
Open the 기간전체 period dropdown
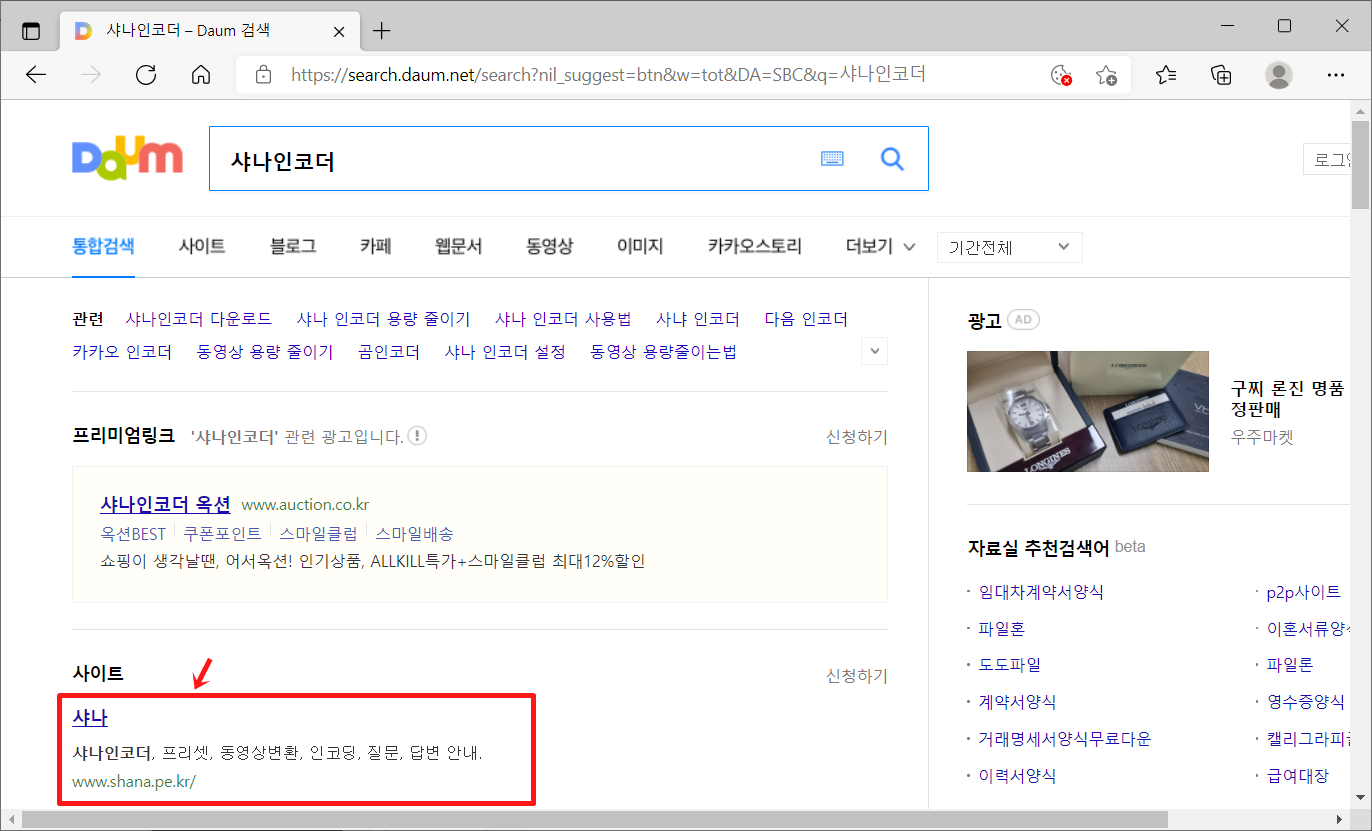pos(1009,247)
